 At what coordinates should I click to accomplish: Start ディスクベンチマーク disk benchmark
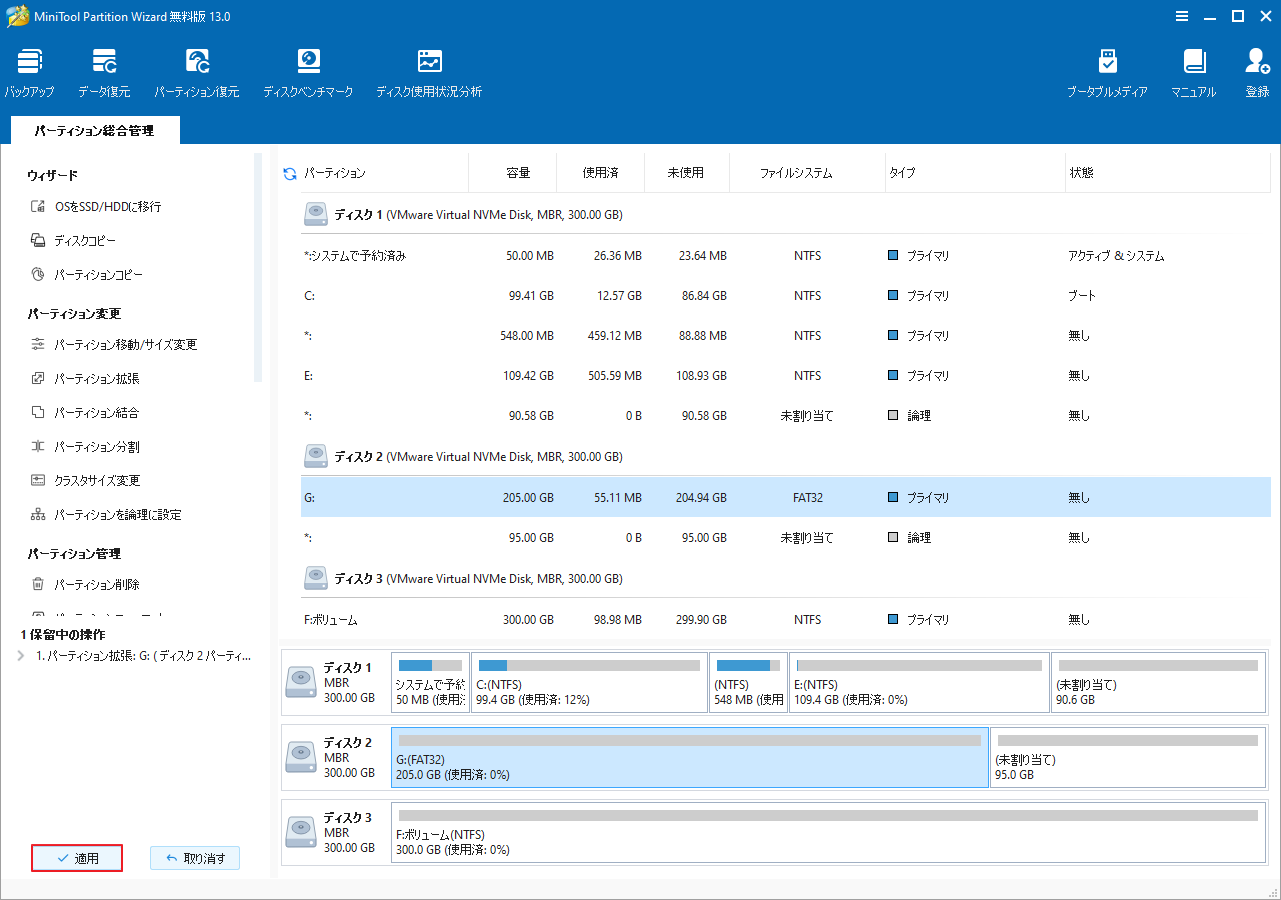click(x=308, y=72)
